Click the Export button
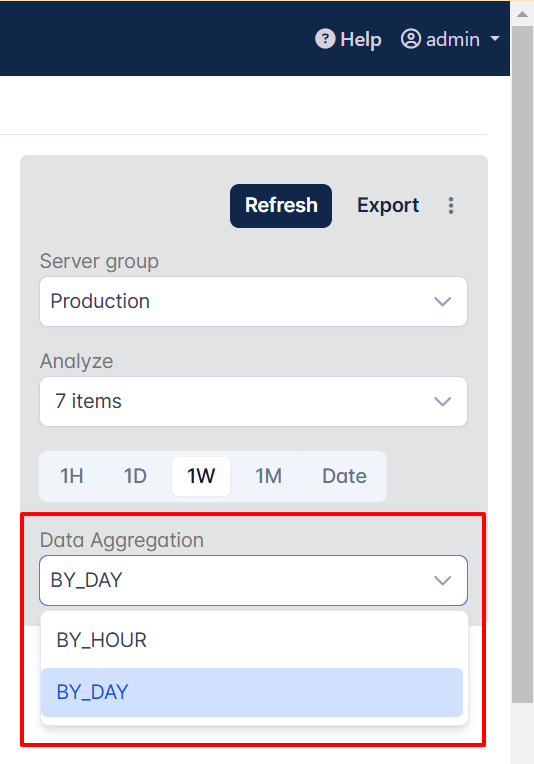 tap(388, 206)
